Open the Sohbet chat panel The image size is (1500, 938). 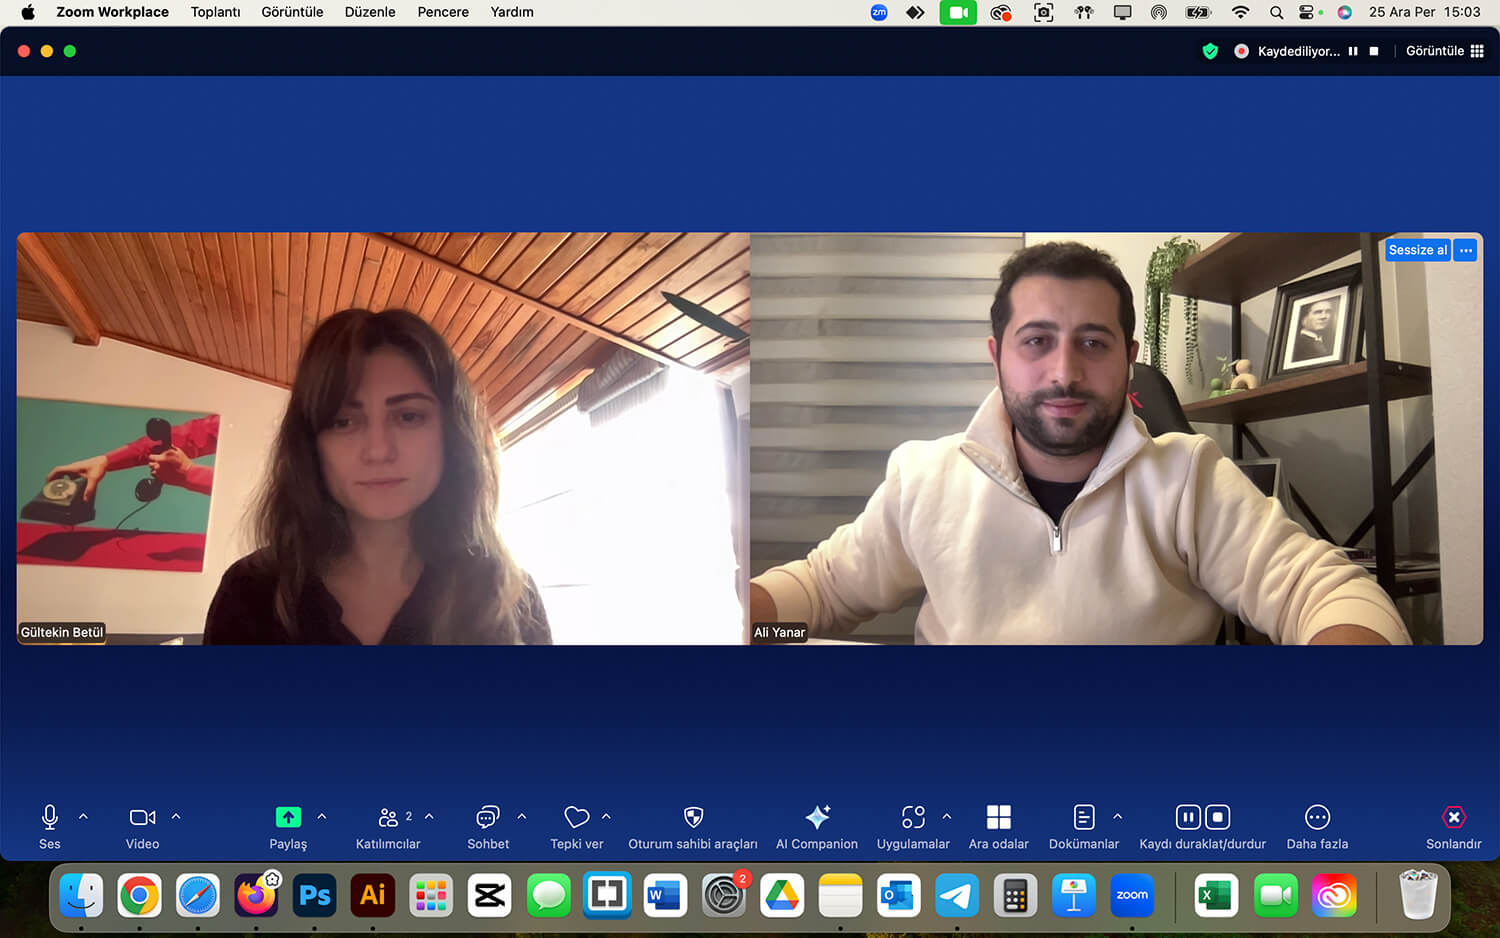(x=487, y=818)
